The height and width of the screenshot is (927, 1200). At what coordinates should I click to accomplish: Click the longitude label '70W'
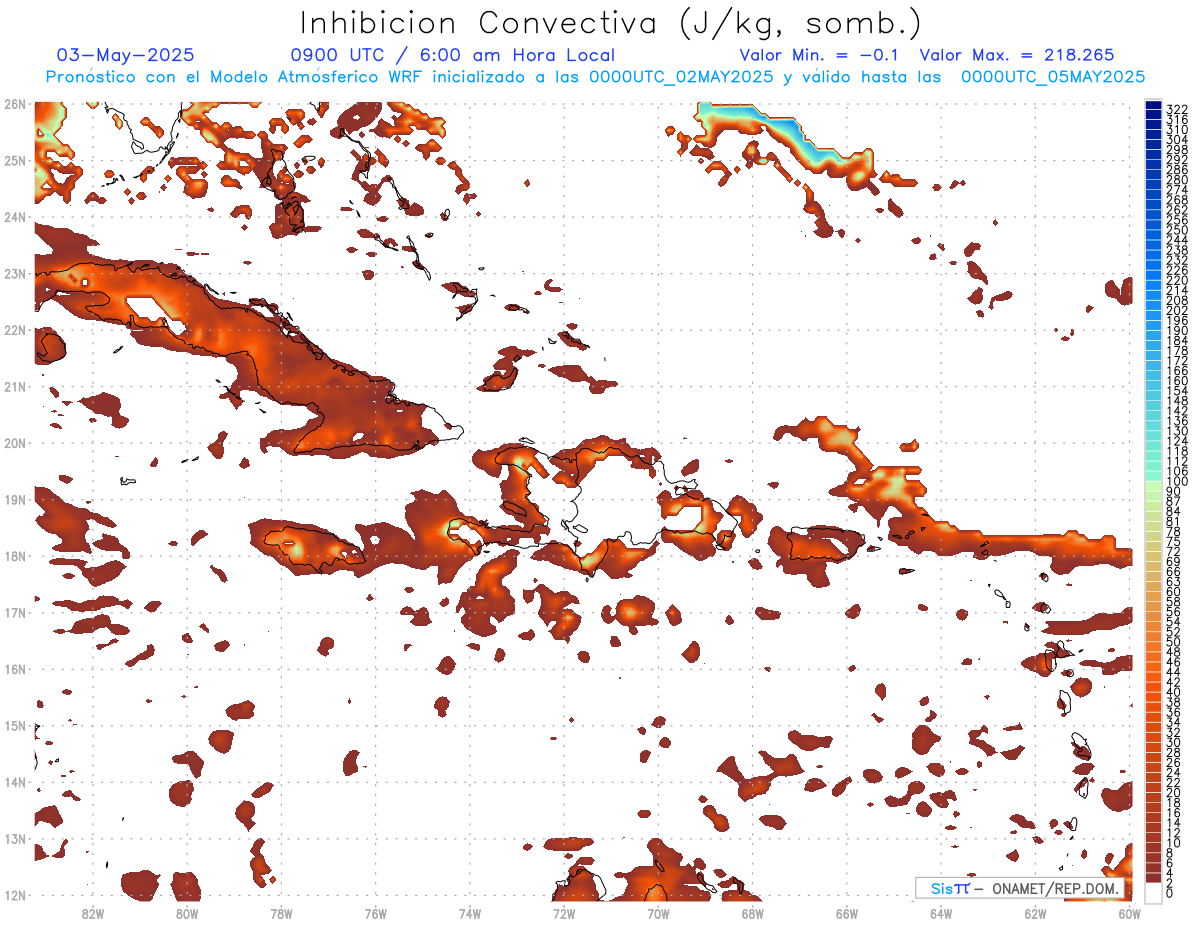click(658, 912)
